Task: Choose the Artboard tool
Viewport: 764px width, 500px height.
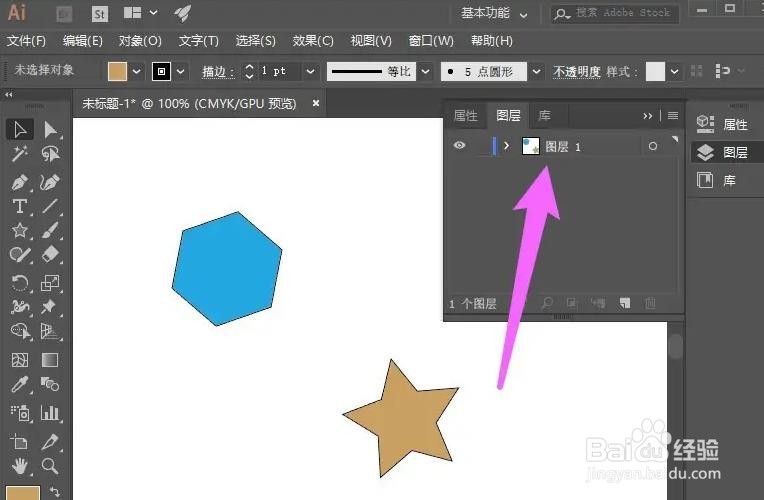Action: (20, 442)
